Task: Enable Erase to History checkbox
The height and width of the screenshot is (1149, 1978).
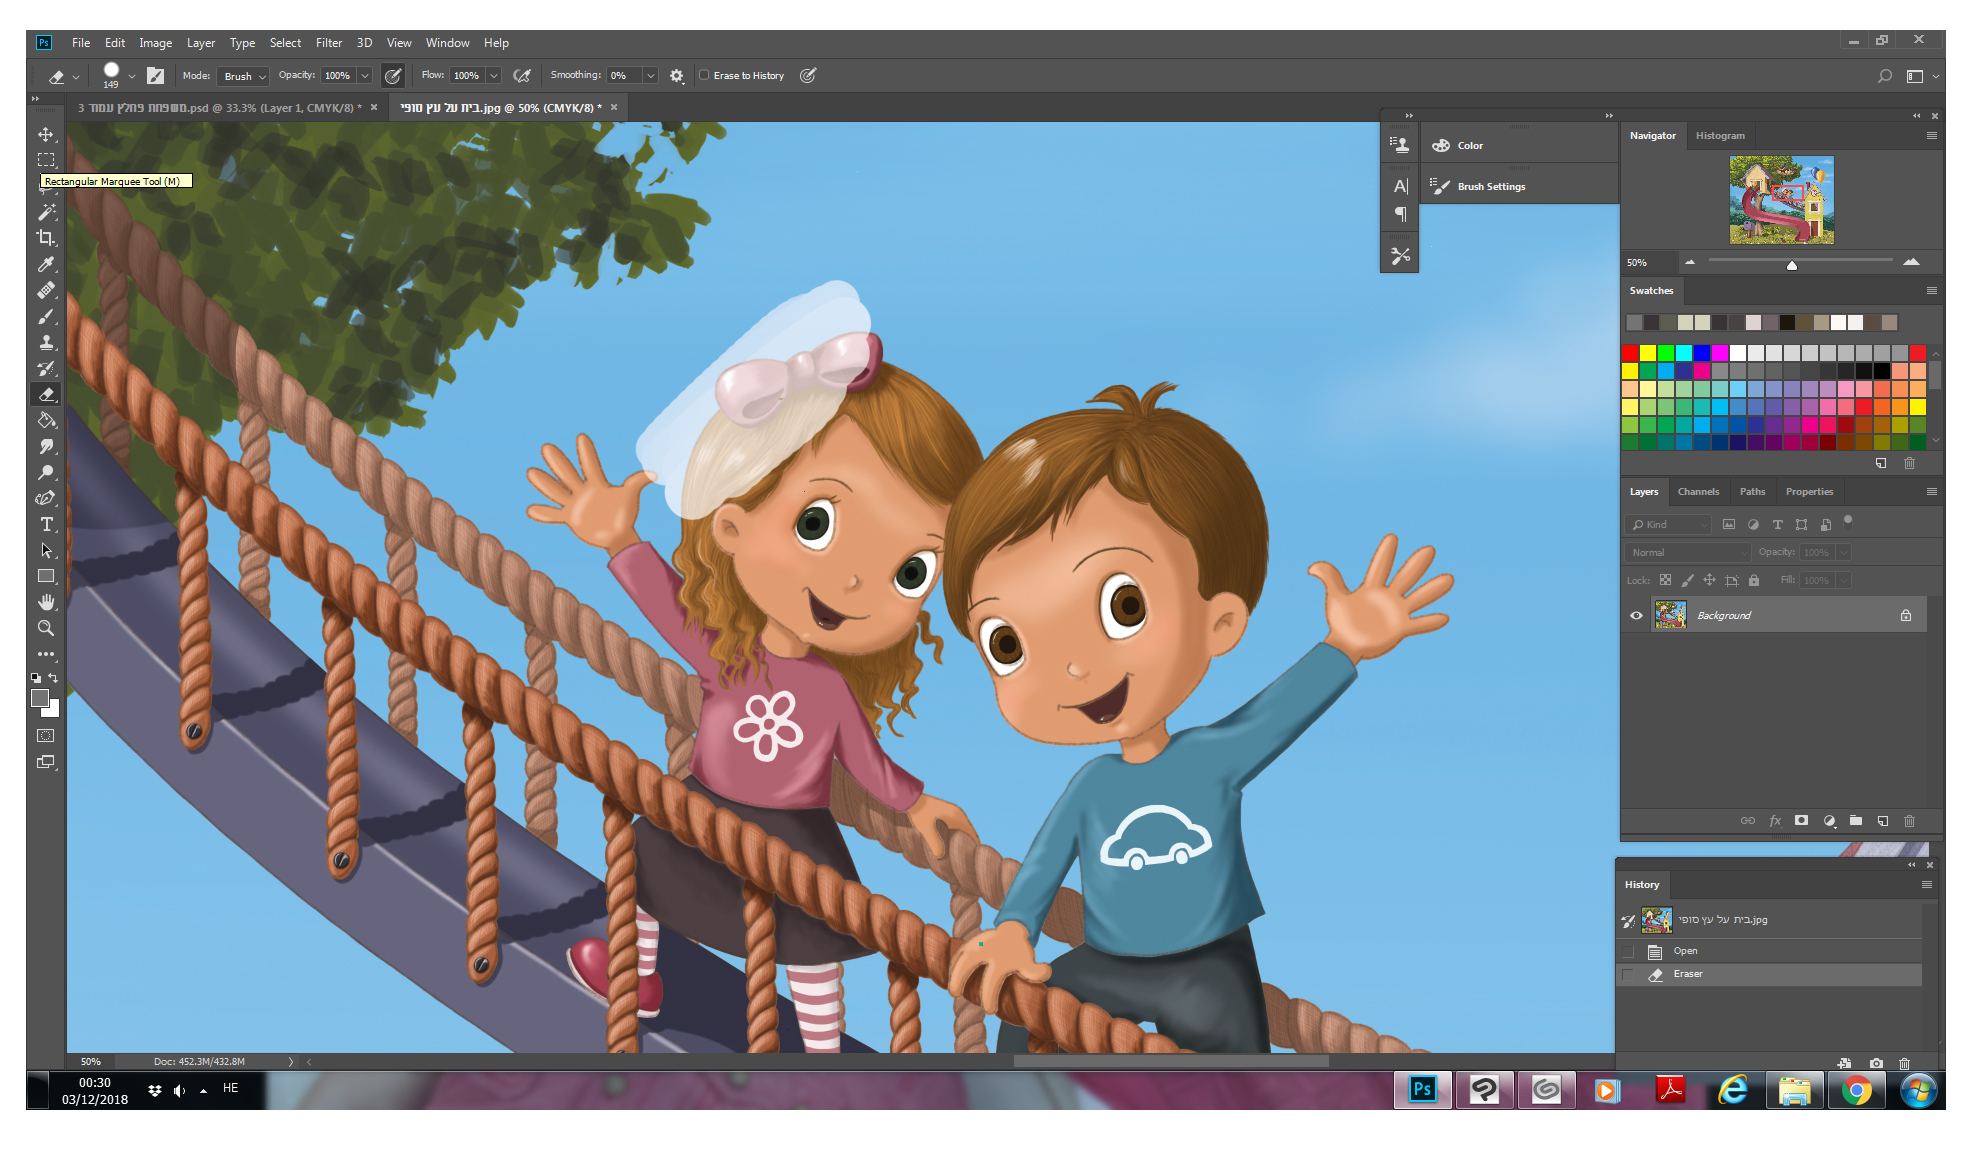Action: click(x=704, y=75)
